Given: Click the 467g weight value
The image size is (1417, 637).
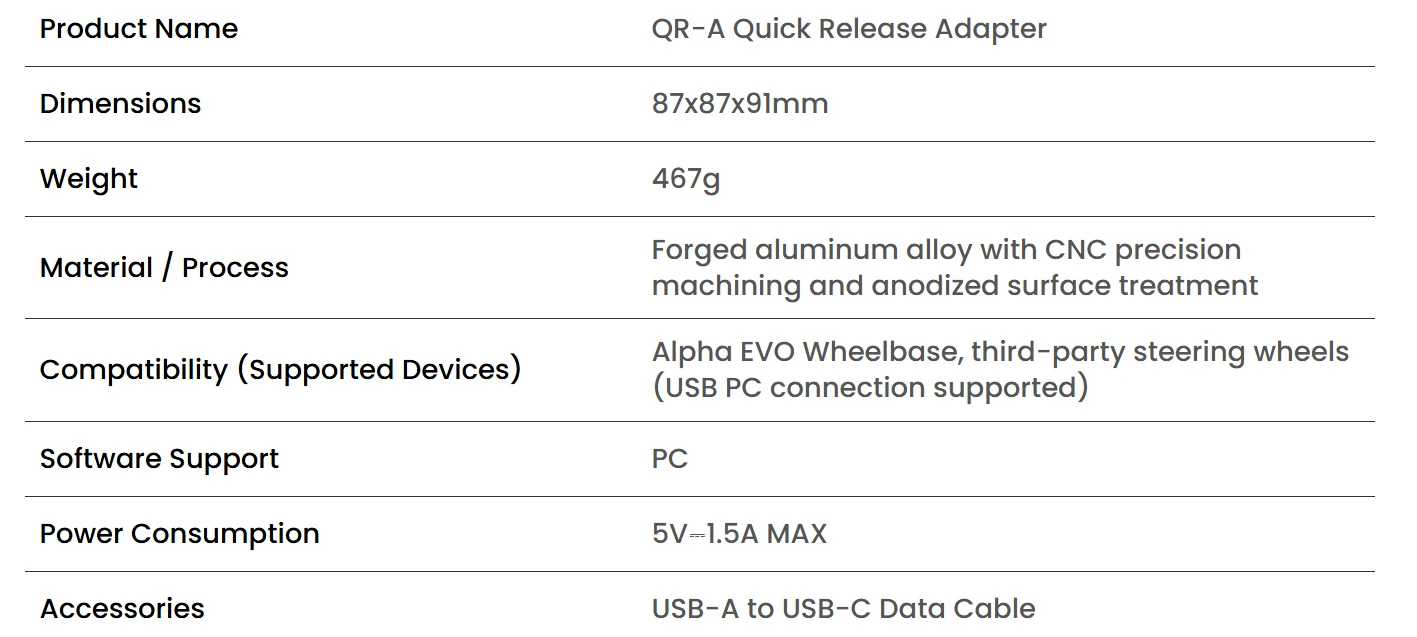Looking at the screenshot, I should pyautogui.click(x=685, y=179).
